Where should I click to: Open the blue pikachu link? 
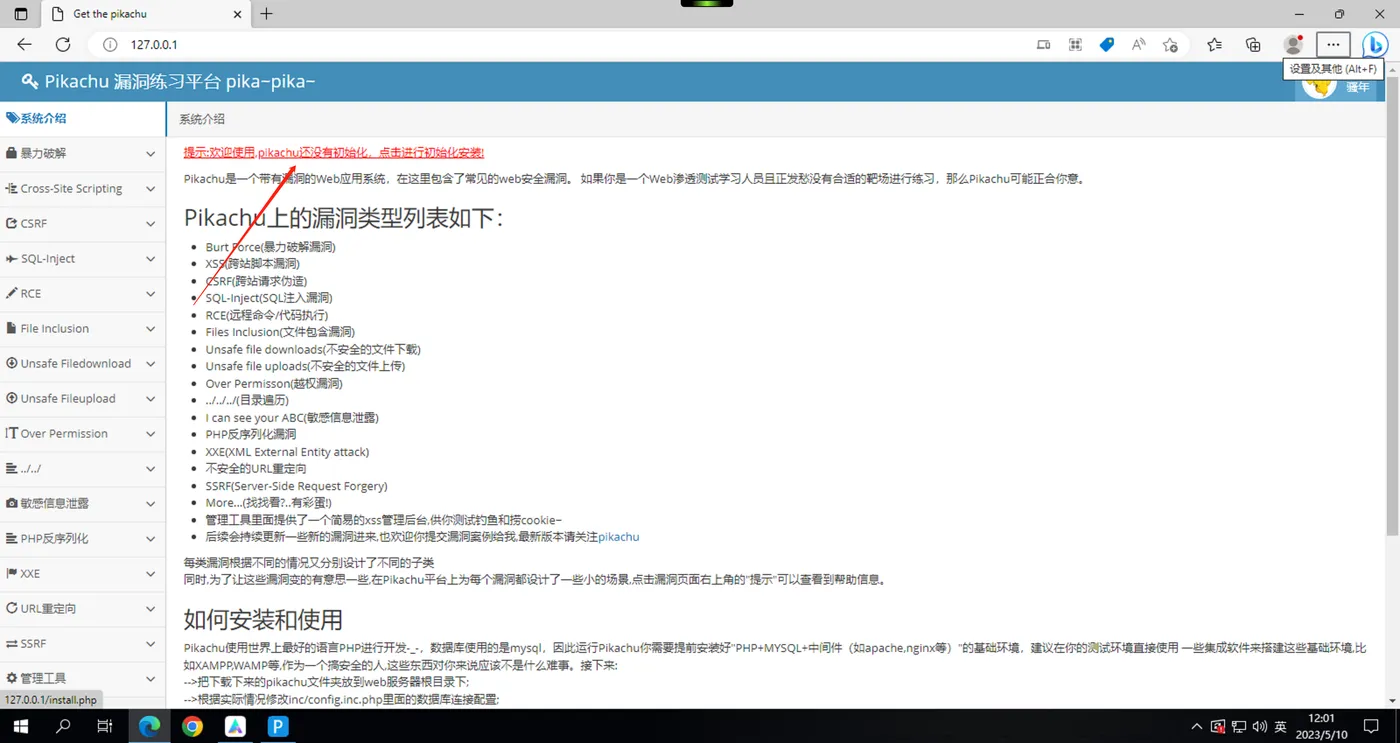[x=618, y=537]
